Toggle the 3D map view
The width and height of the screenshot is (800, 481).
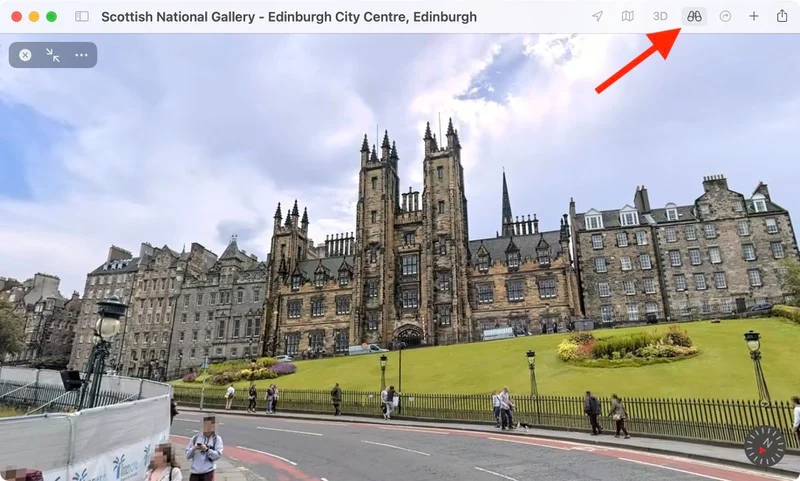[x=660, y=16]
